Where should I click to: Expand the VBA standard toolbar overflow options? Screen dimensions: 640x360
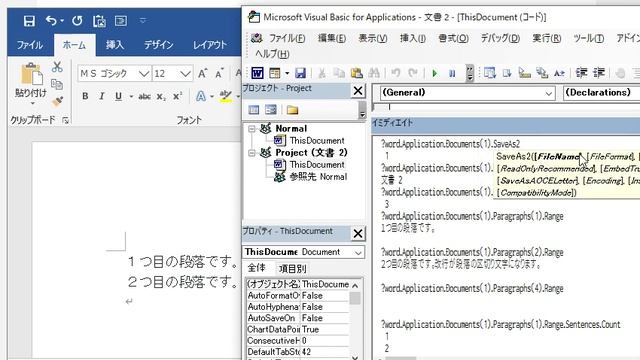point(470,73)
